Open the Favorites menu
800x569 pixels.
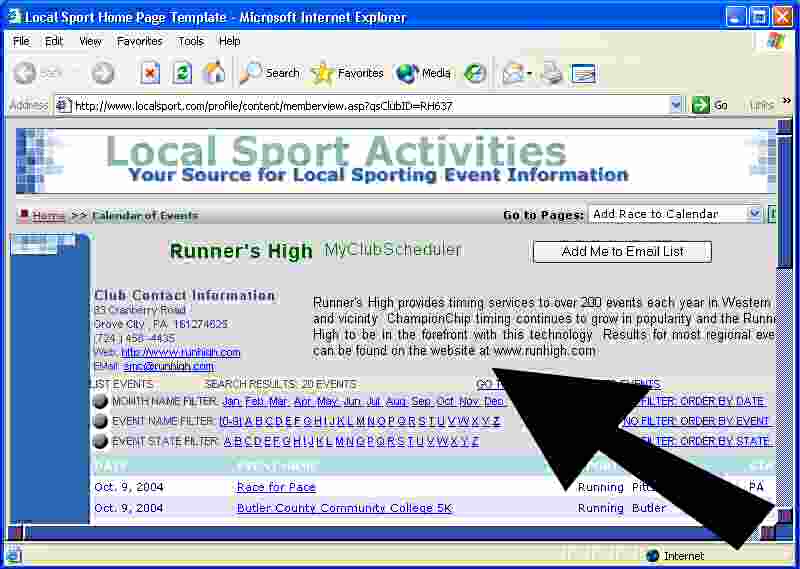139,41
